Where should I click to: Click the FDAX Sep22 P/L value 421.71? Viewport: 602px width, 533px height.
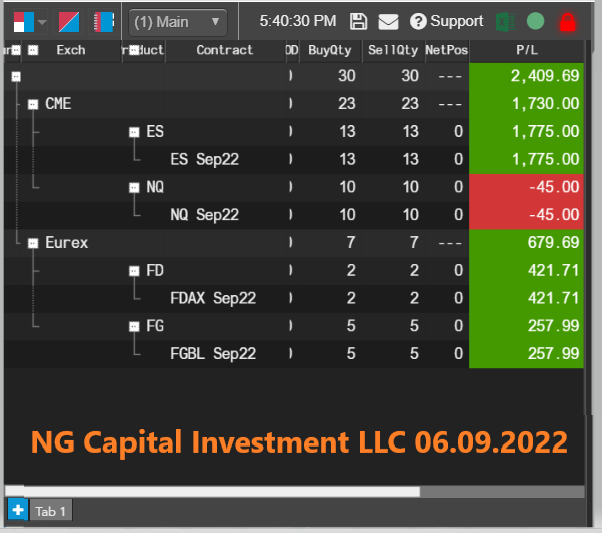pyautogui.click(x=553, y=298)
